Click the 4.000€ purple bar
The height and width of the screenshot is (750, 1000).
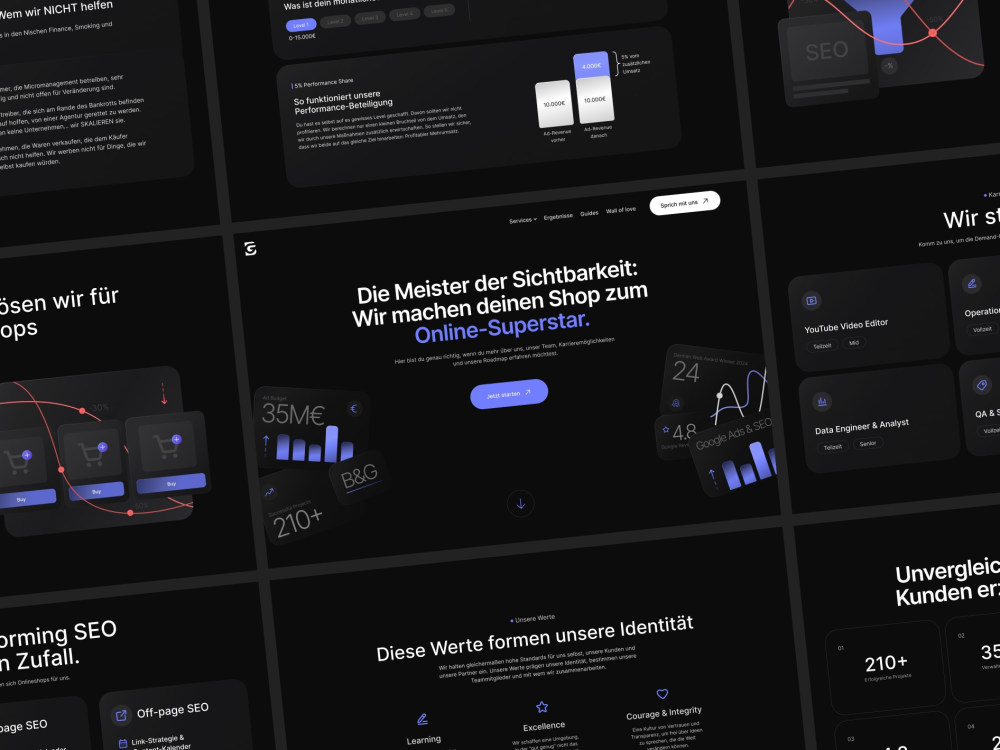point(591,65)
